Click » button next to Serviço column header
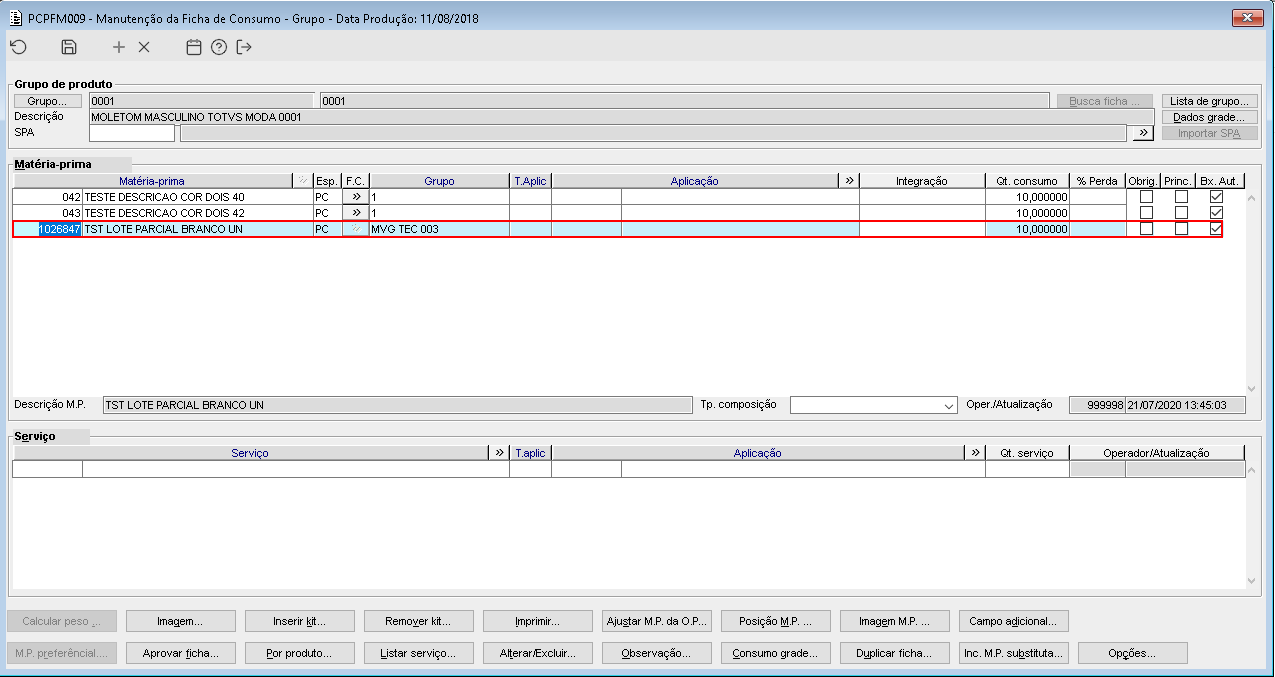 499,453
